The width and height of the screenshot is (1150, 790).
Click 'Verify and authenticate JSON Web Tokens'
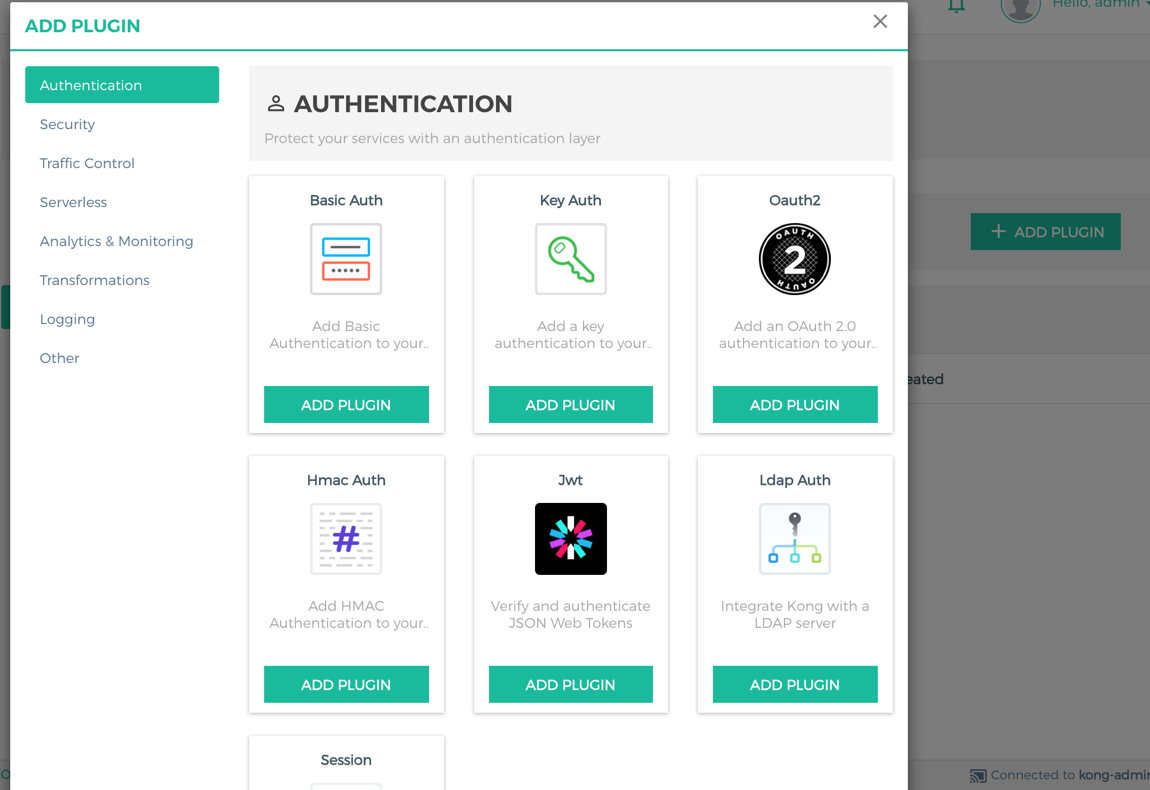coord(571,615)
